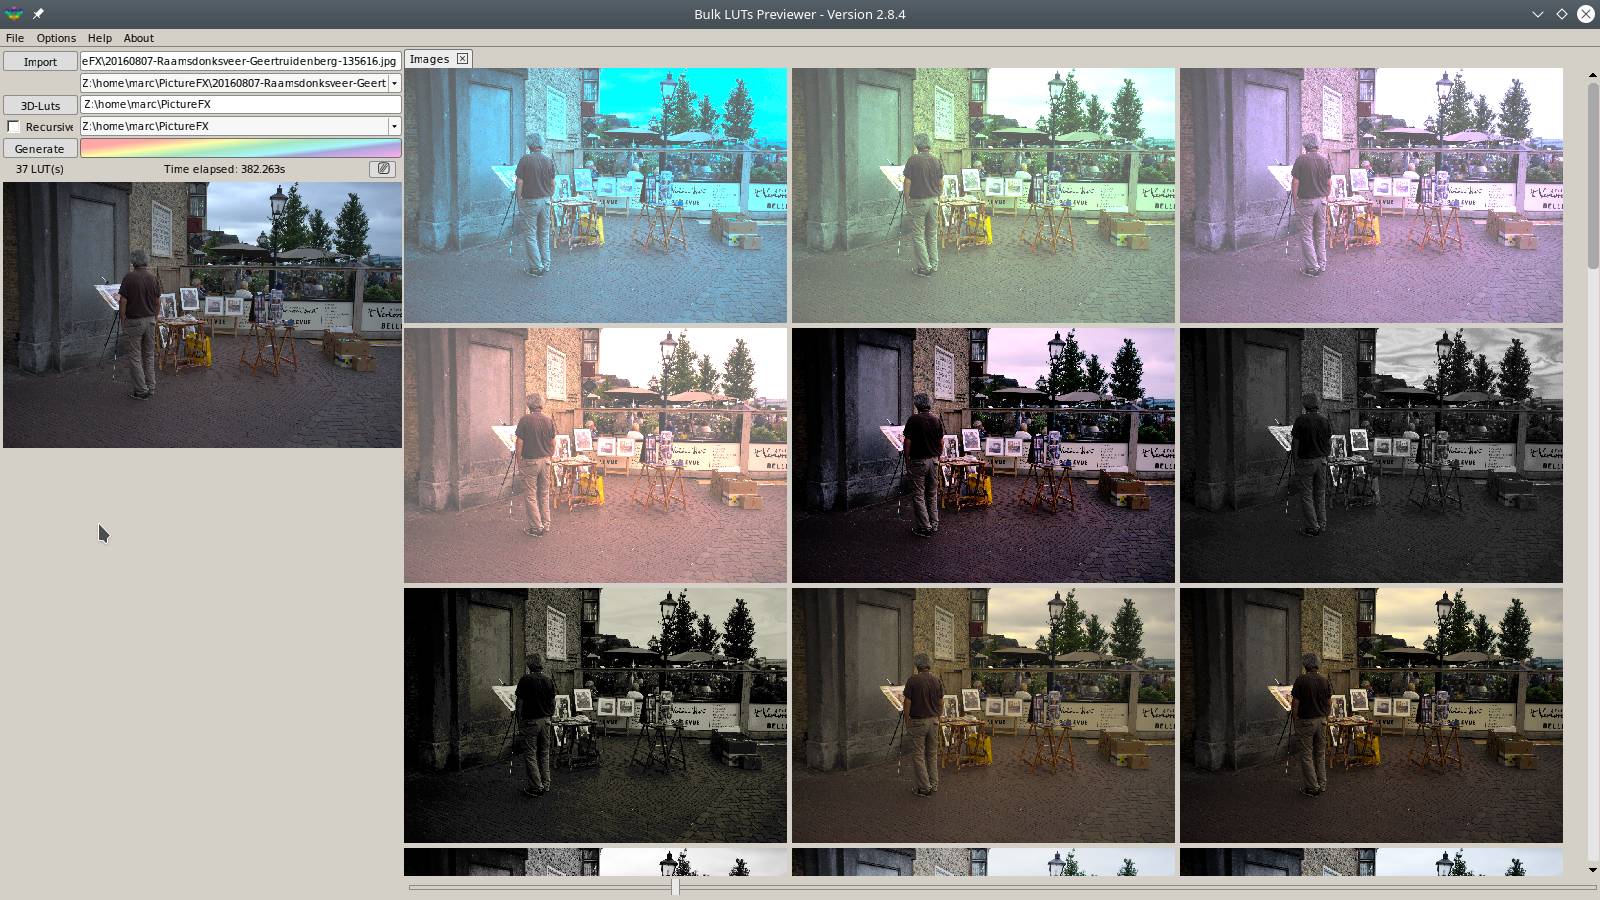Click the Import button

pyautogui.click(x=40, y=62)
